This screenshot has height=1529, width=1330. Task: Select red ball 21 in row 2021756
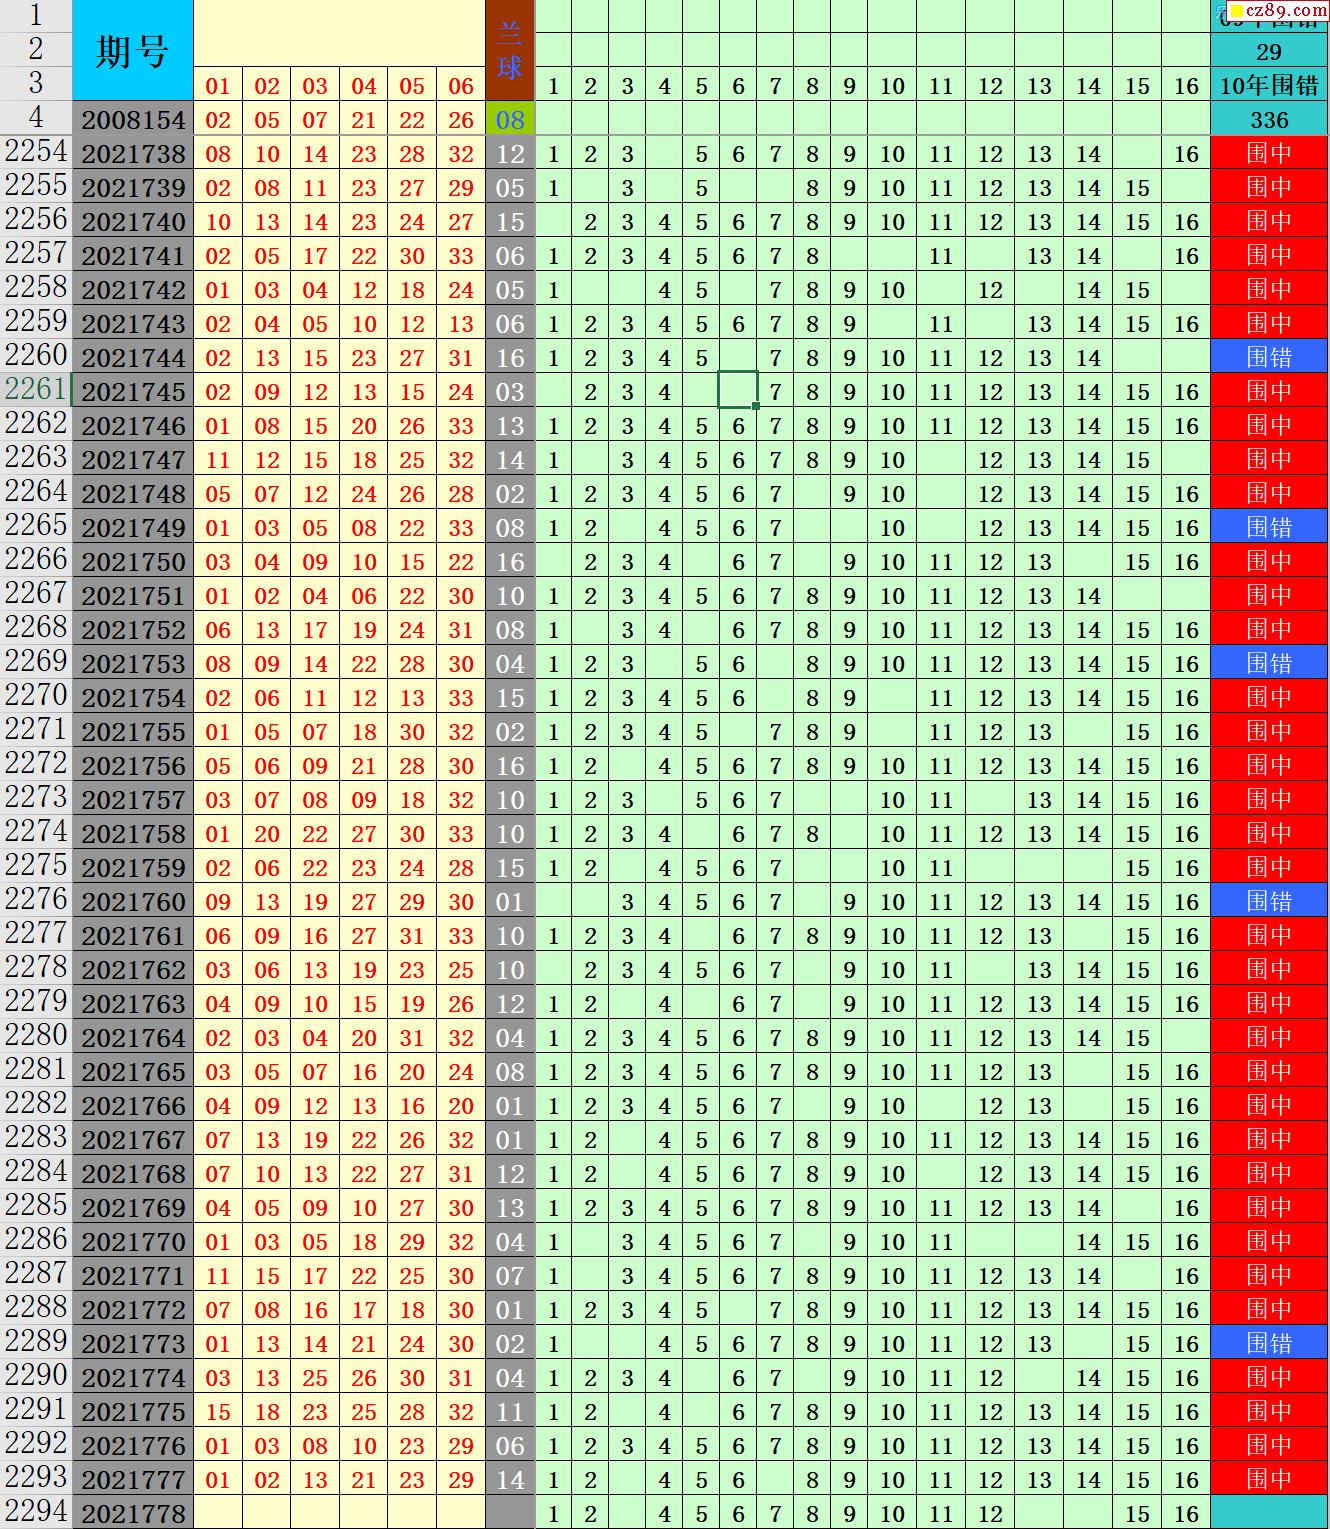tap(364, 765)
